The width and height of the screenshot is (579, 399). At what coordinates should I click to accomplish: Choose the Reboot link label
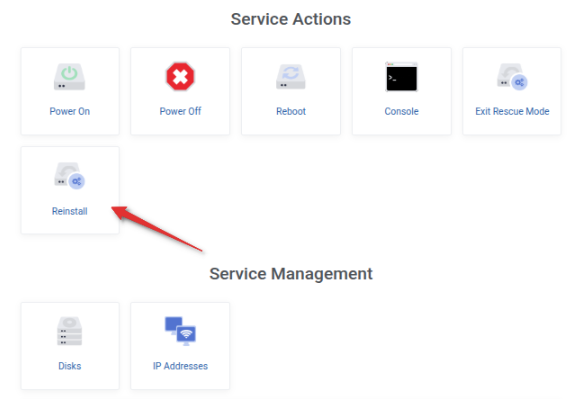click(291, 111)
